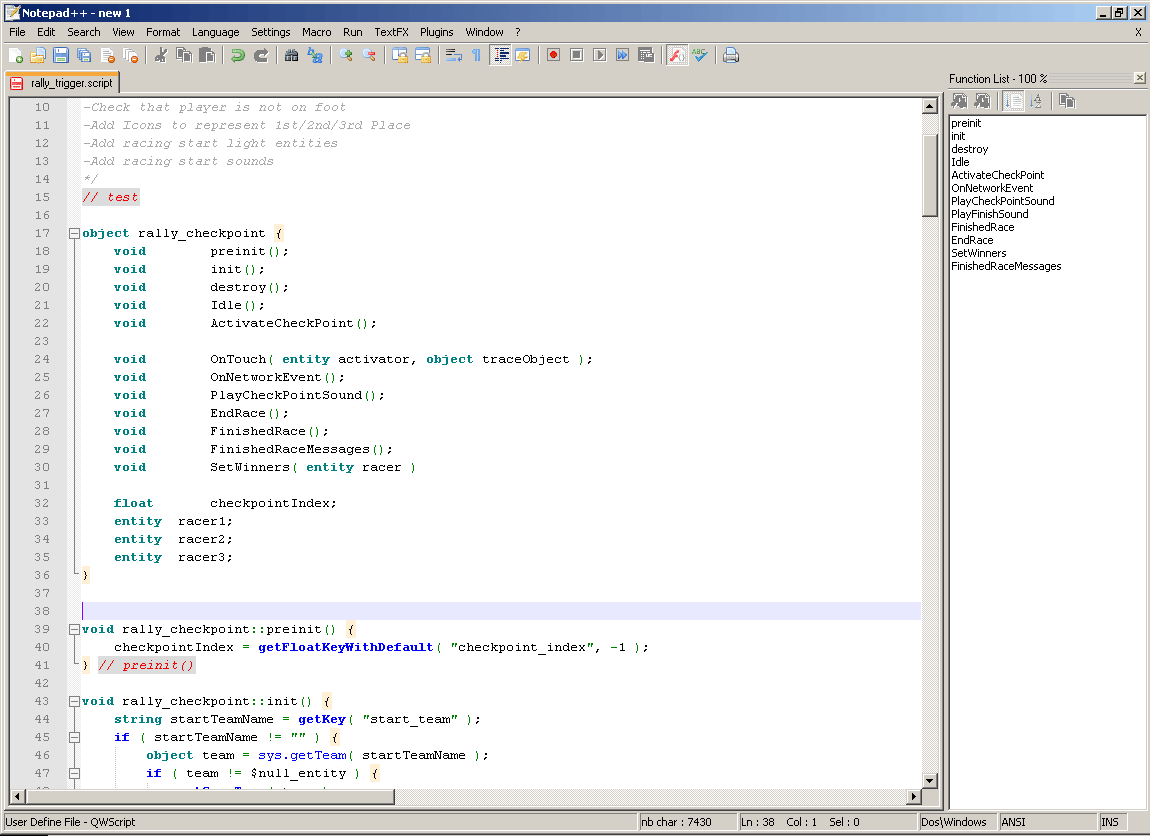This screenshot has width=1150, height=836.
Task: Click the copy icon in the Function List toolbar
Action: click(1067, 101)
